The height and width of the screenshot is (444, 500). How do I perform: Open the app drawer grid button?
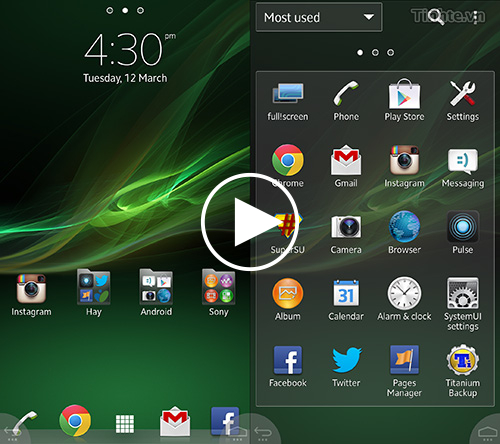125,424
